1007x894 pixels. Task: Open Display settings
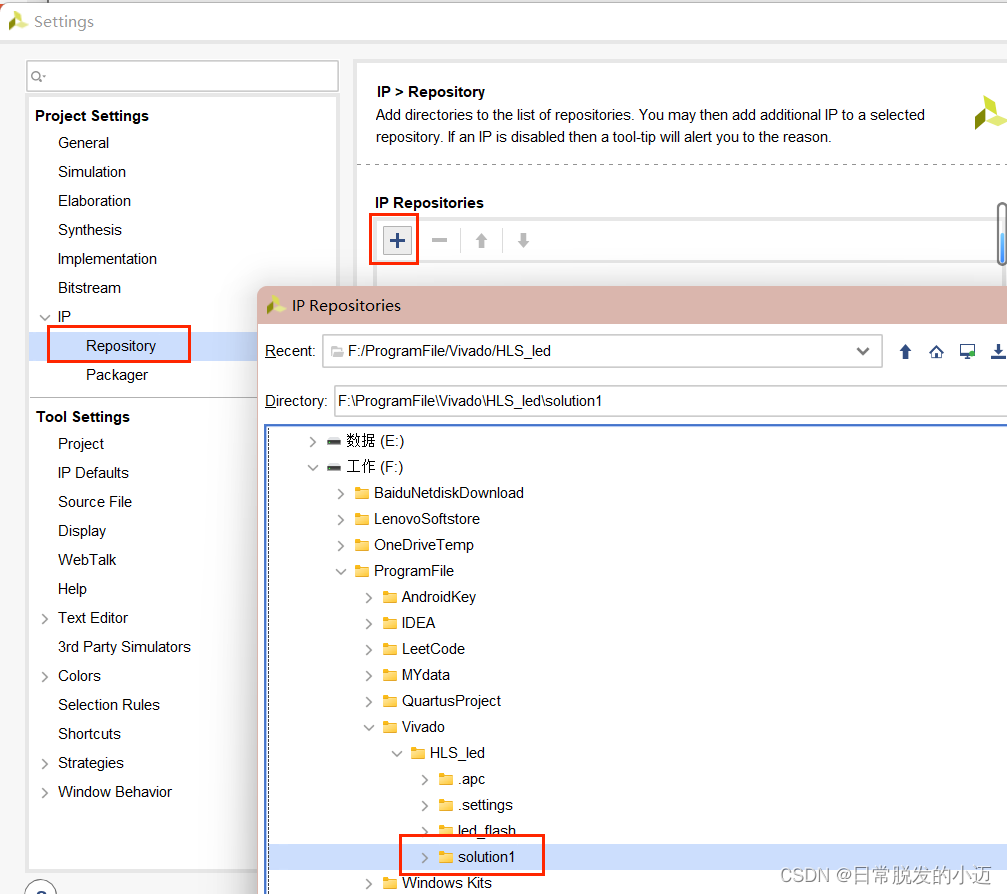(x=82, y=530)
